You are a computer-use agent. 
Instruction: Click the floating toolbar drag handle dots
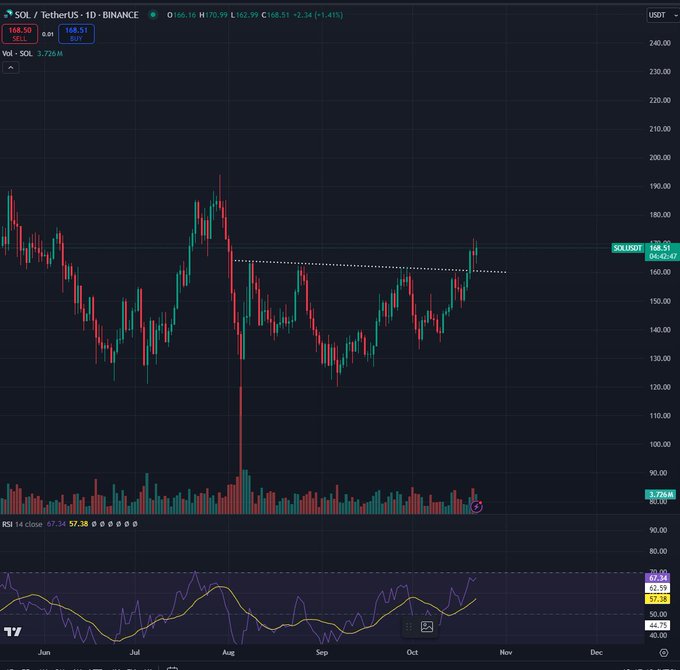[408, 627]
